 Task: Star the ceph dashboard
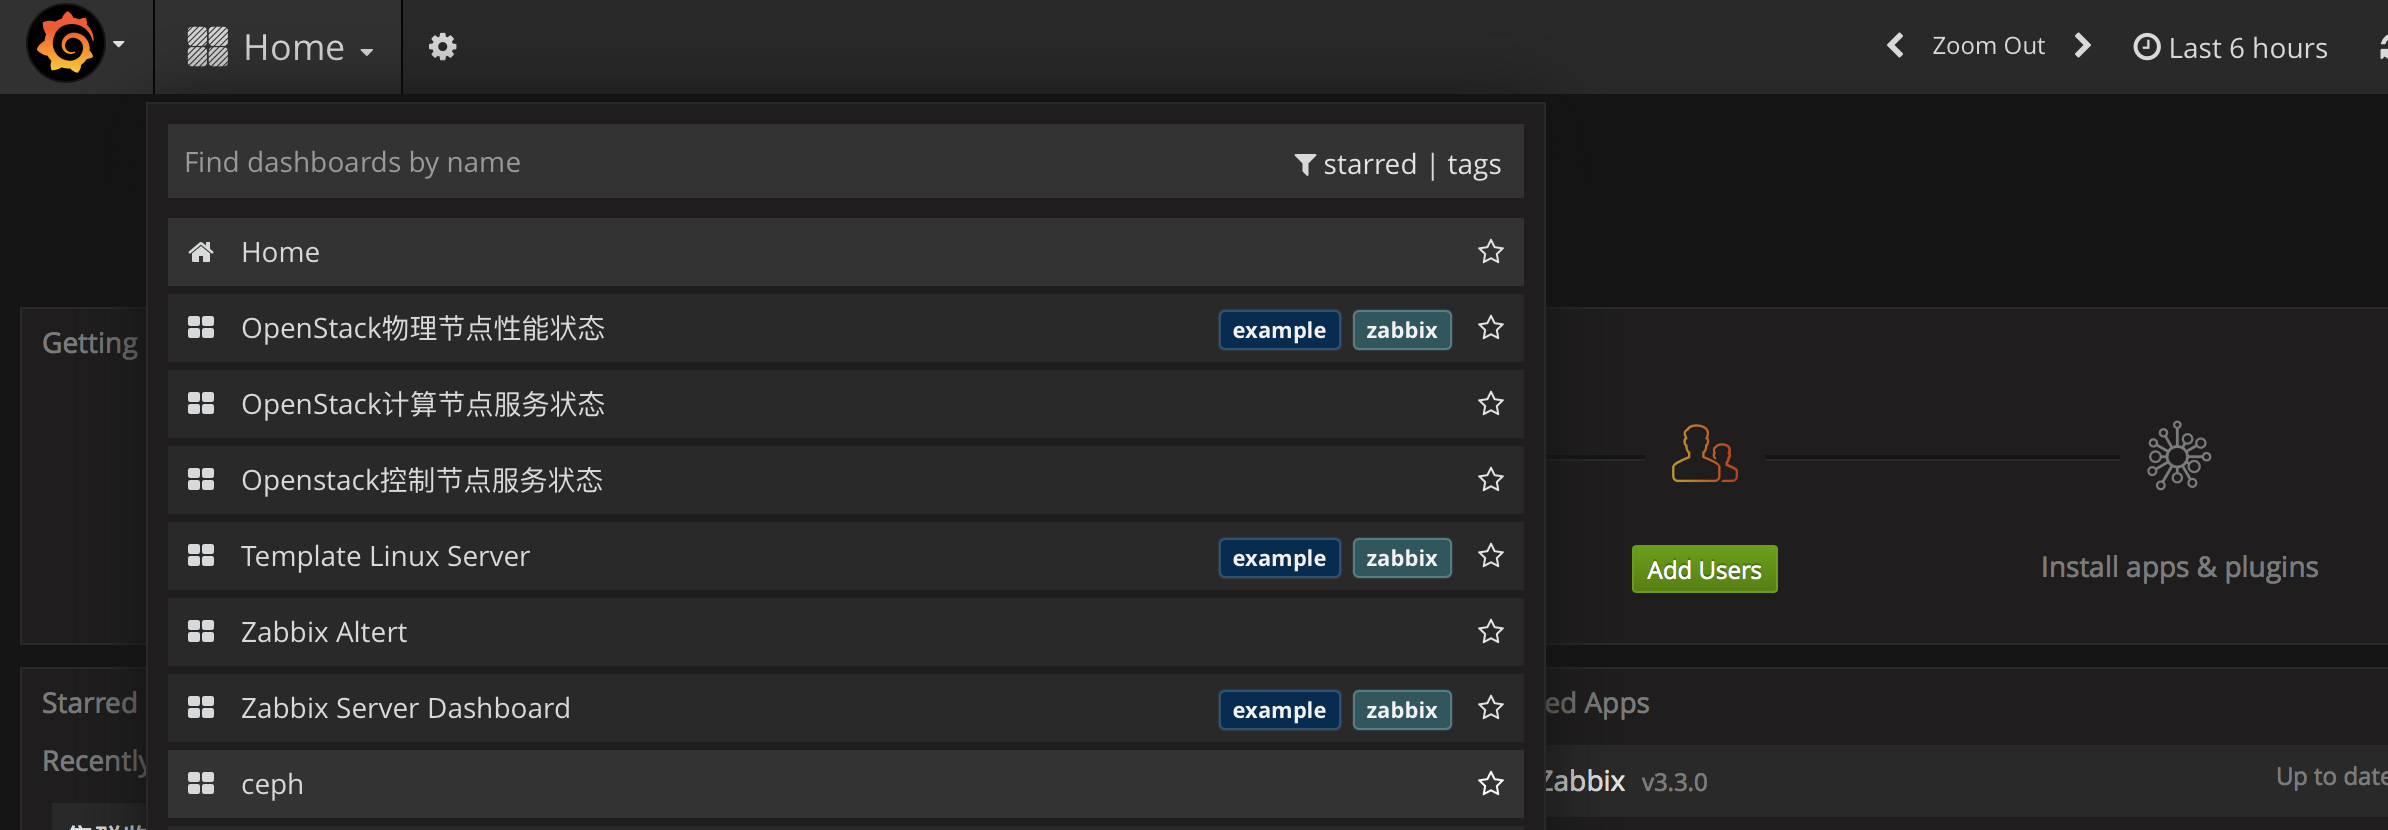click(x=1490, y=784)
